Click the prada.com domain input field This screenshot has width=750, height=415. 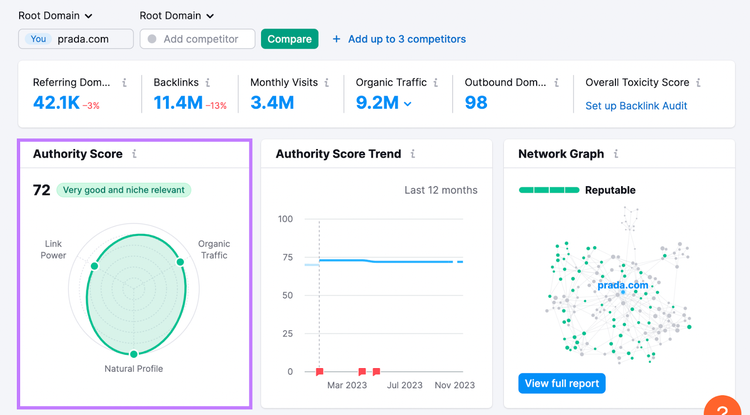76,39
